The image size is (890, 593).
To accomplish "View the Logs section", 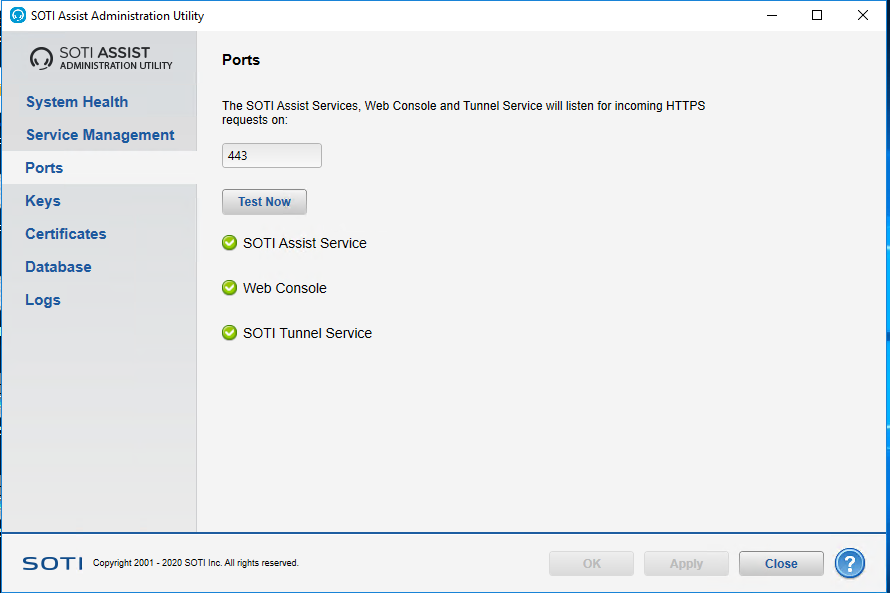I will [x=43, y=300].
